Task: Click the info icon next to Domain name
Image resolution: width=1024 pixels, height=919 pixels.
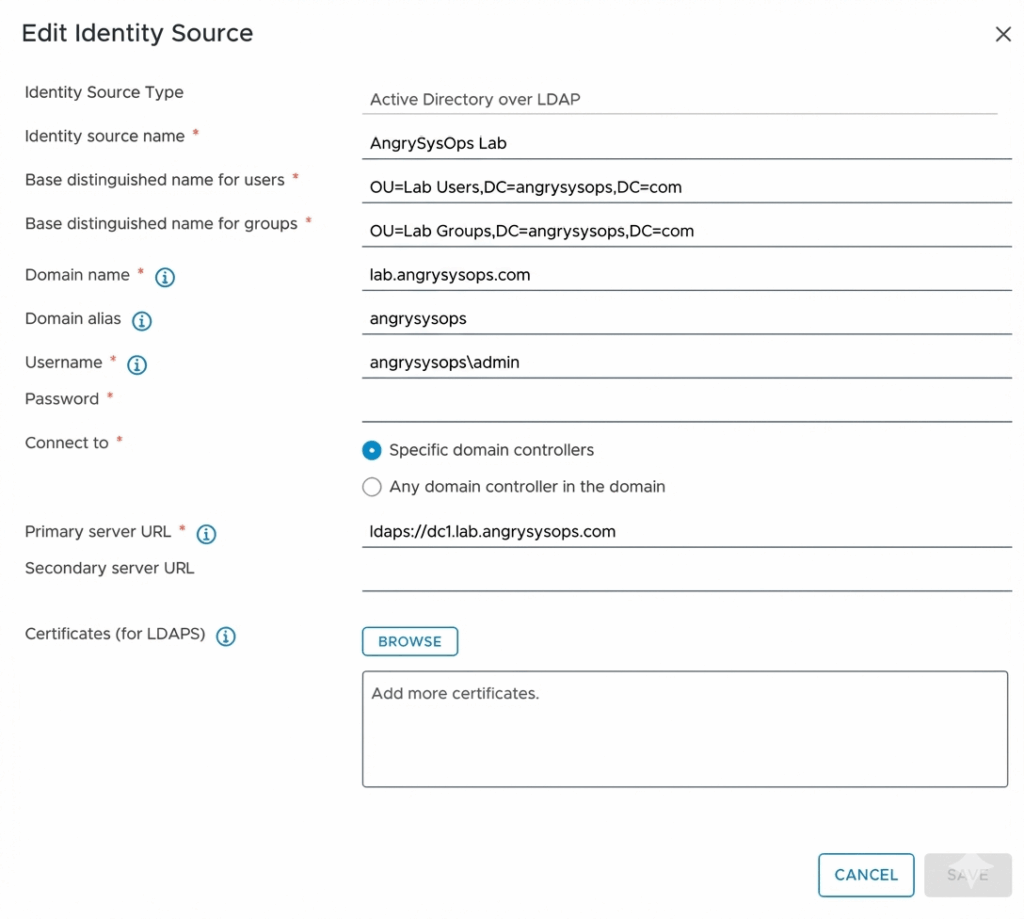Action: (165, 277)
